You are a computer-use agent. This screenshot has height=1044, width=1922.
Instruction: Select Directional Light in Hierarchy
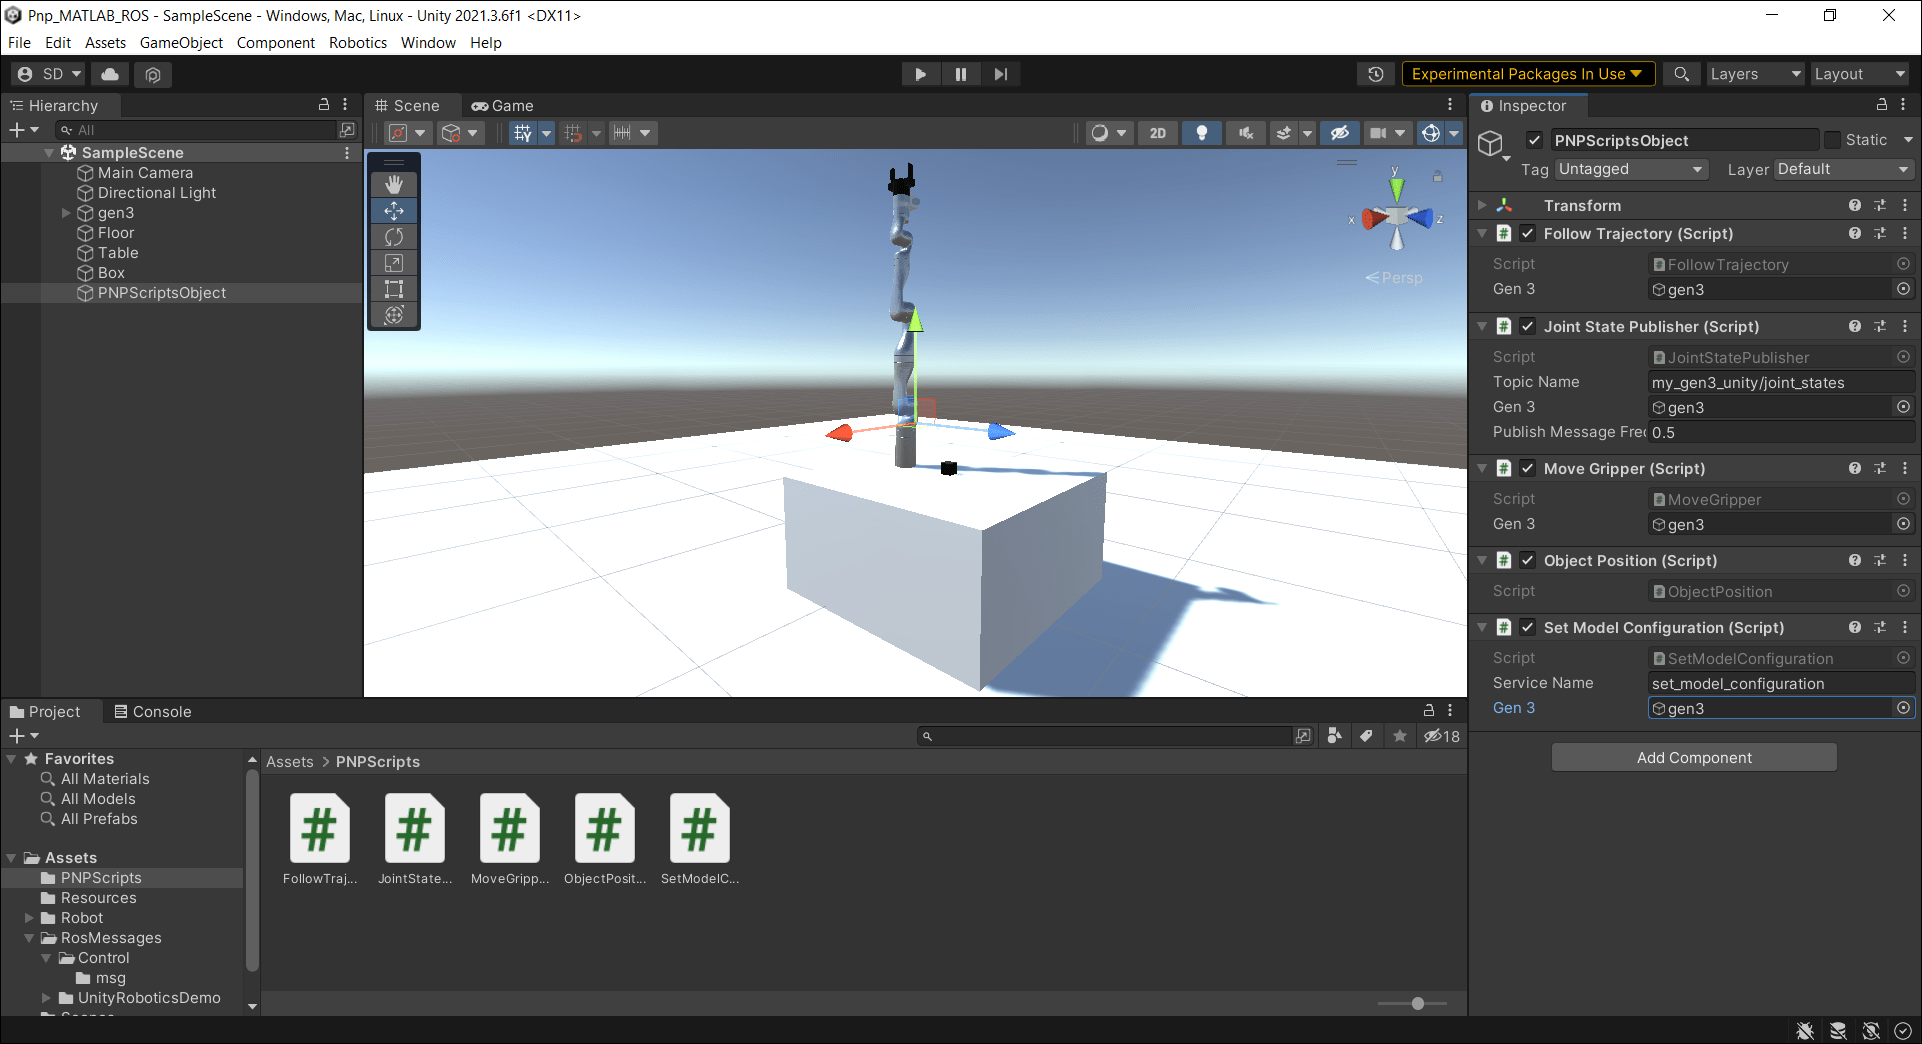[x=156, y=193]
